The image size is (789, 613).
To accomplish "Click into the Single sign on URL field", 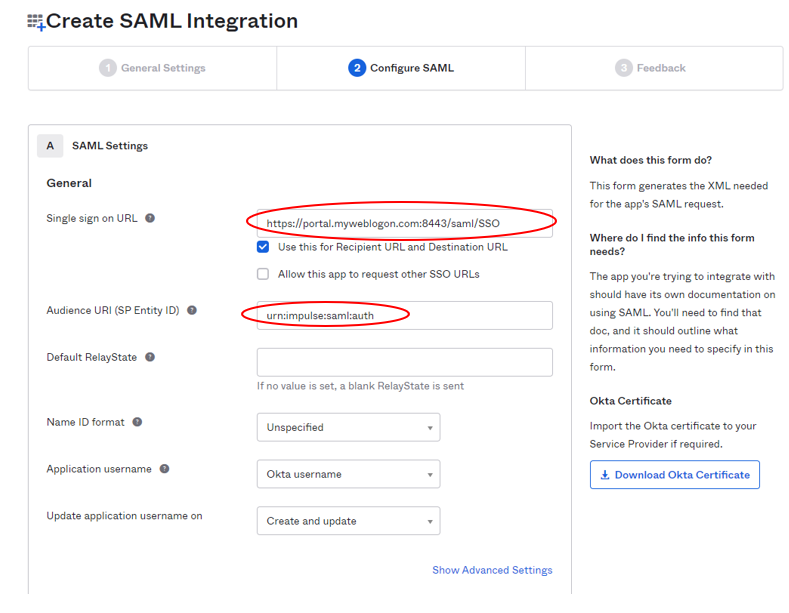I will [405, 223].
